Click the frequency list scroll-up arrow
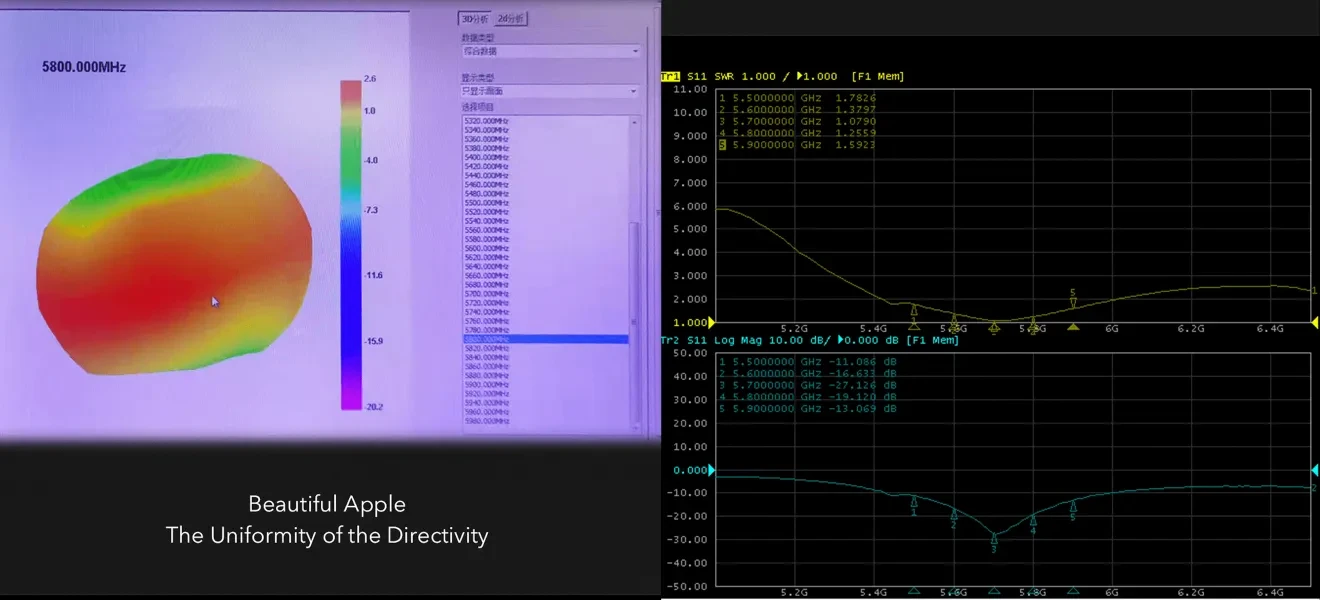Image resolution: width=1320 pixels, height=600 pixels. coord(633,121)
